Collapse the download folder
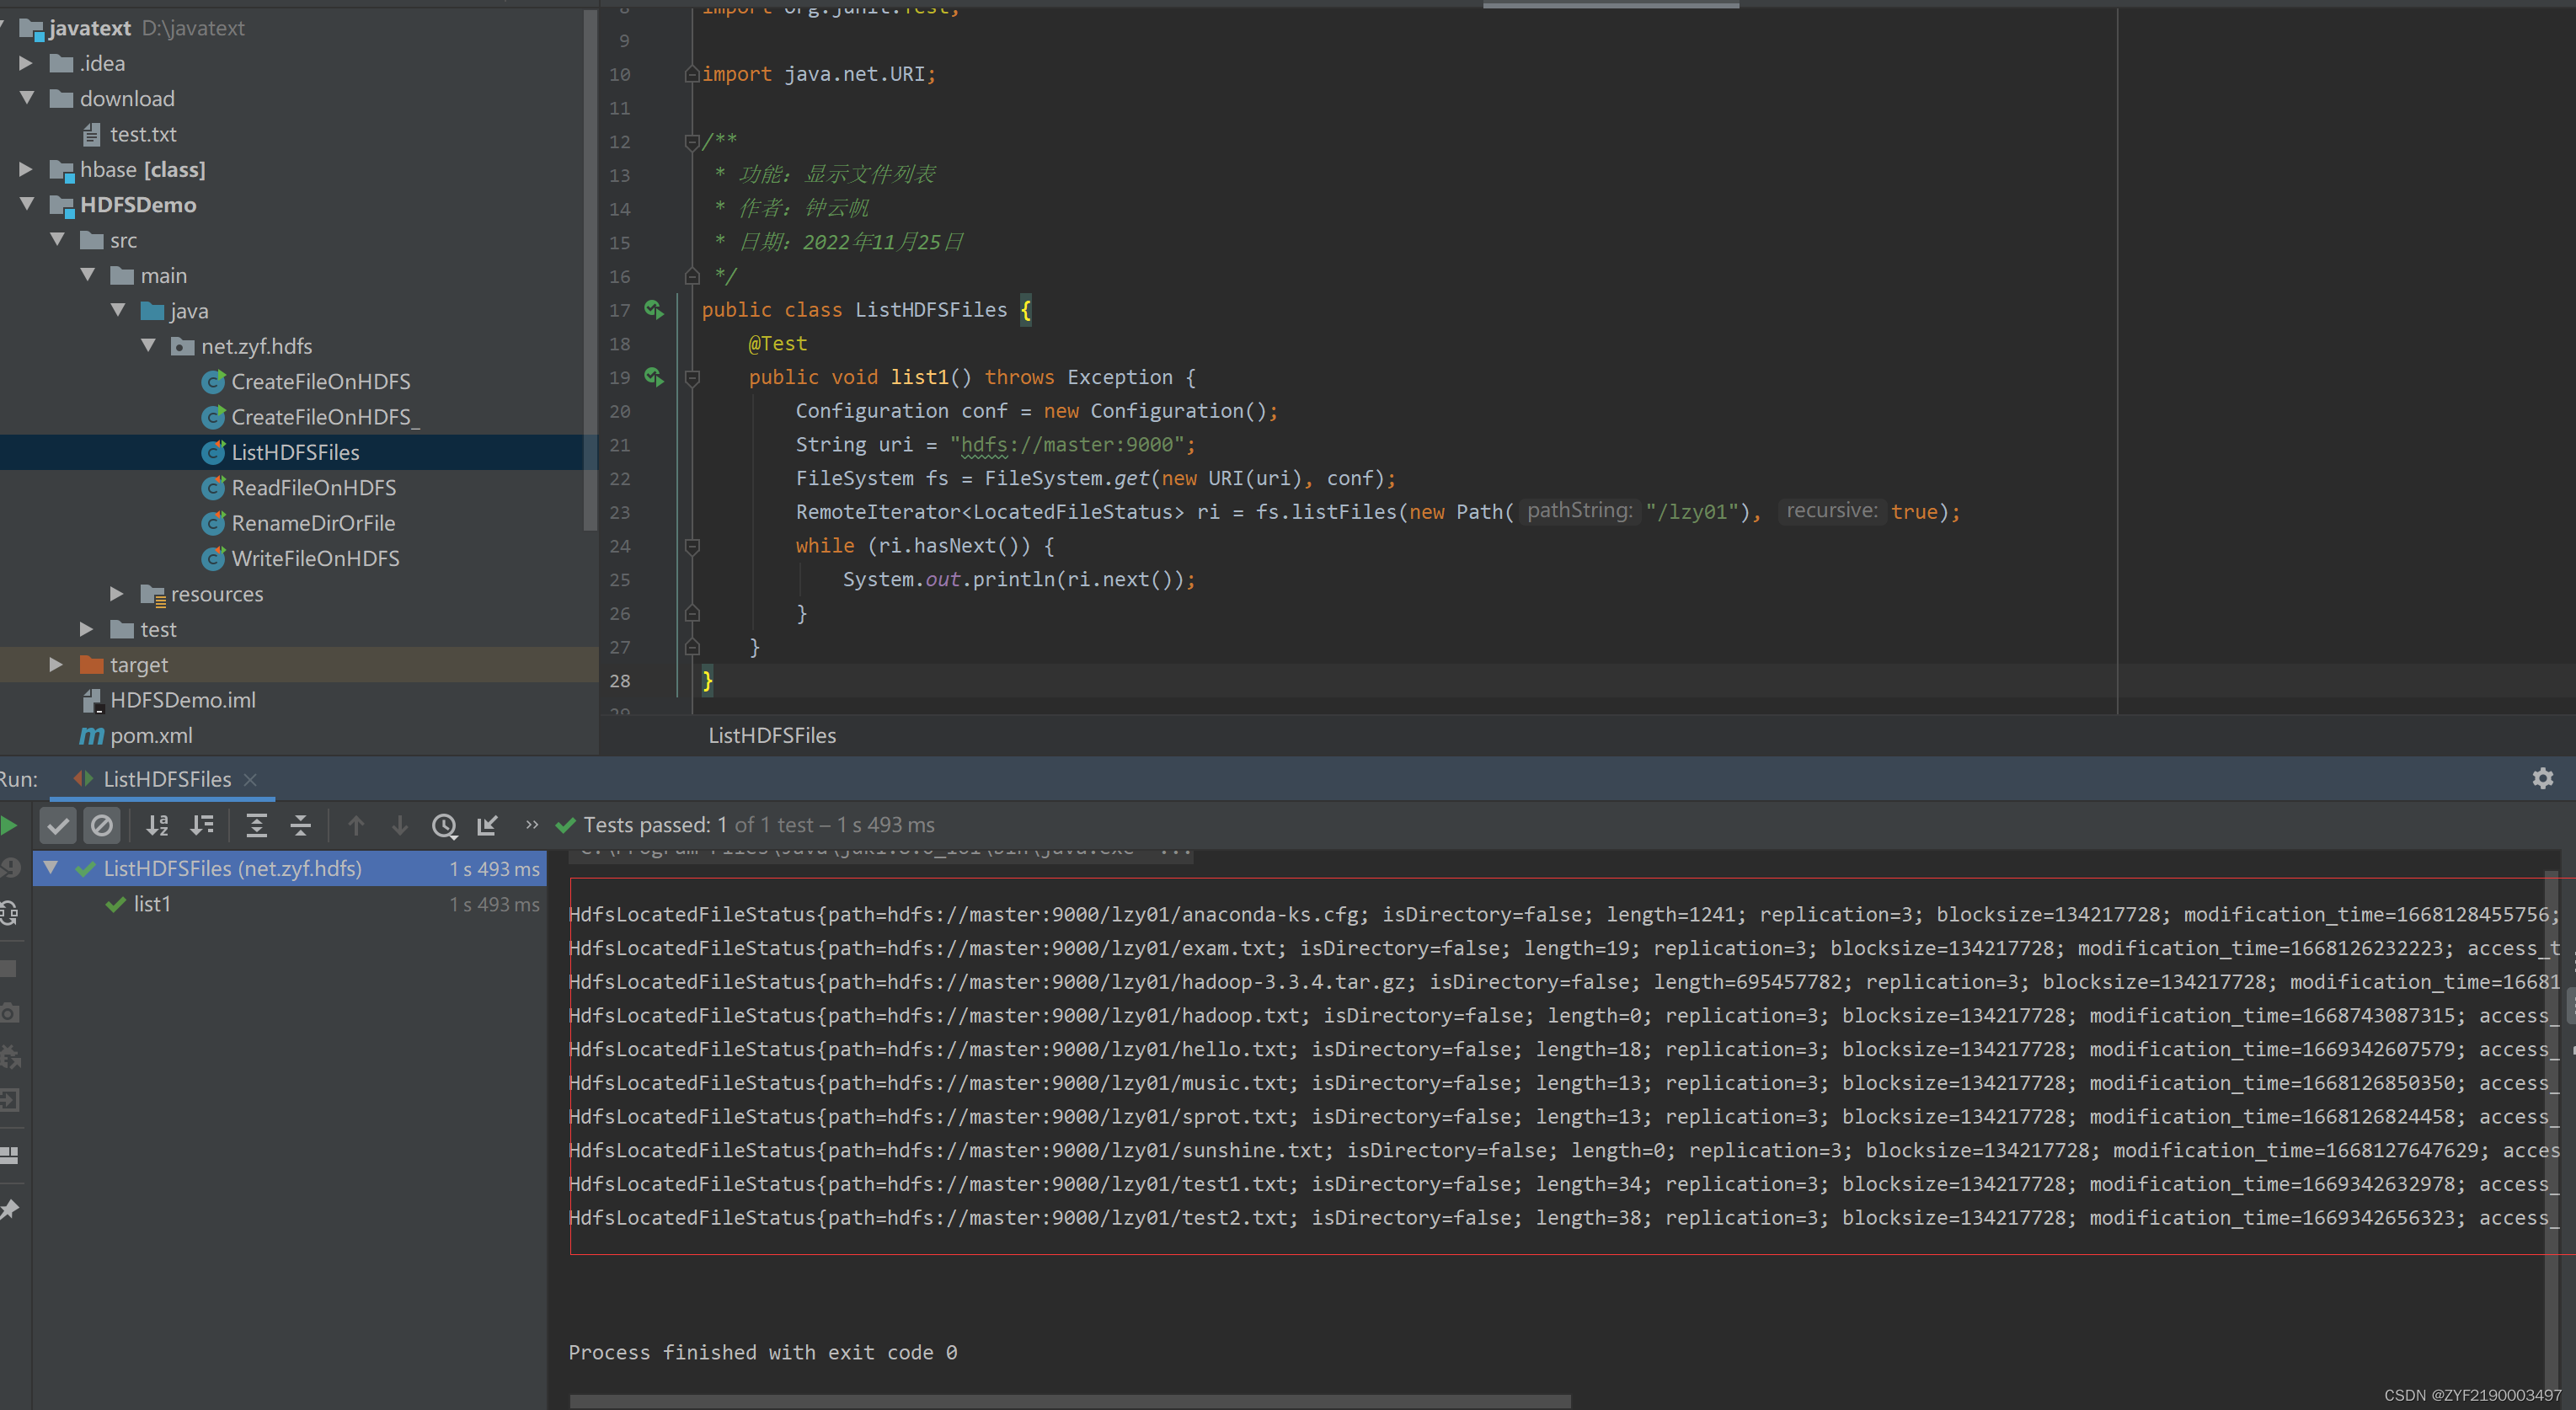Screen dimensions: 2576x1410 tap(27, 98)
